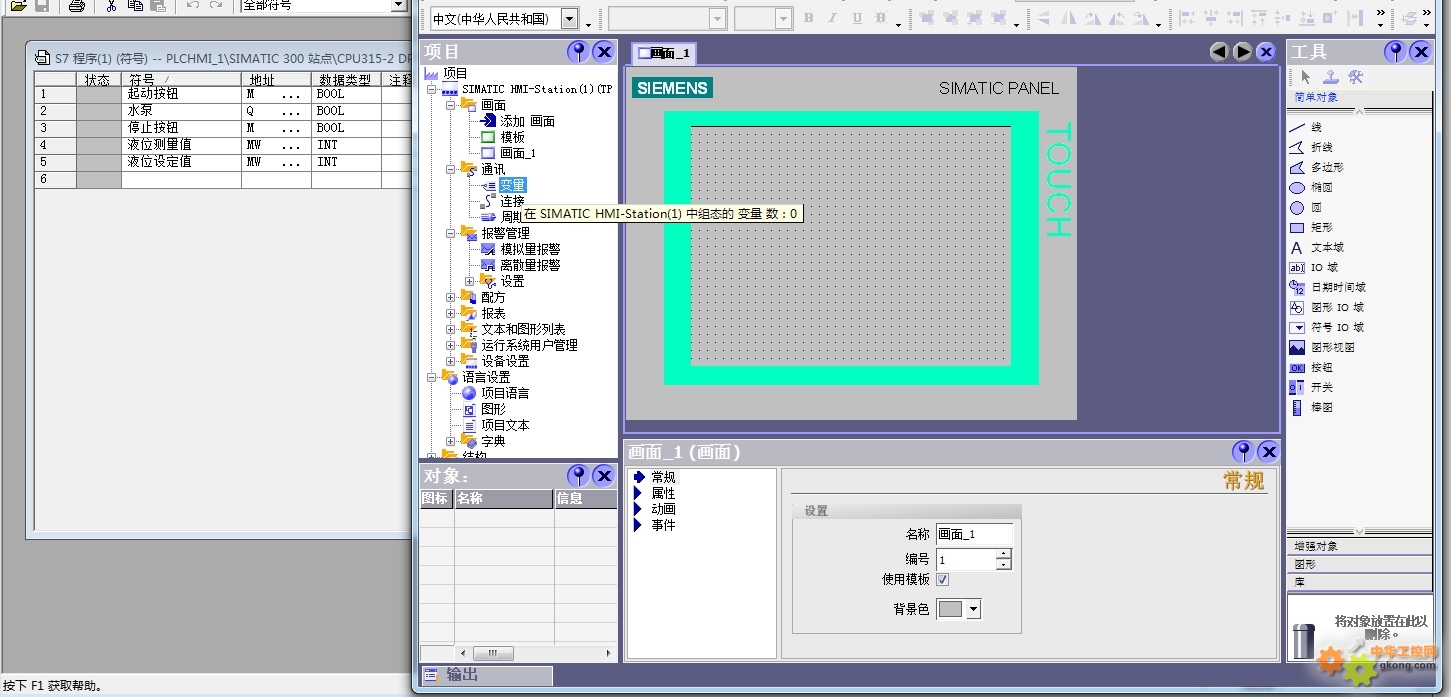The image size is (1451, 697).
Task: Click the cut scissors icon in S7 toolbar
Action: pyautogui.click(x=111, y=6)
